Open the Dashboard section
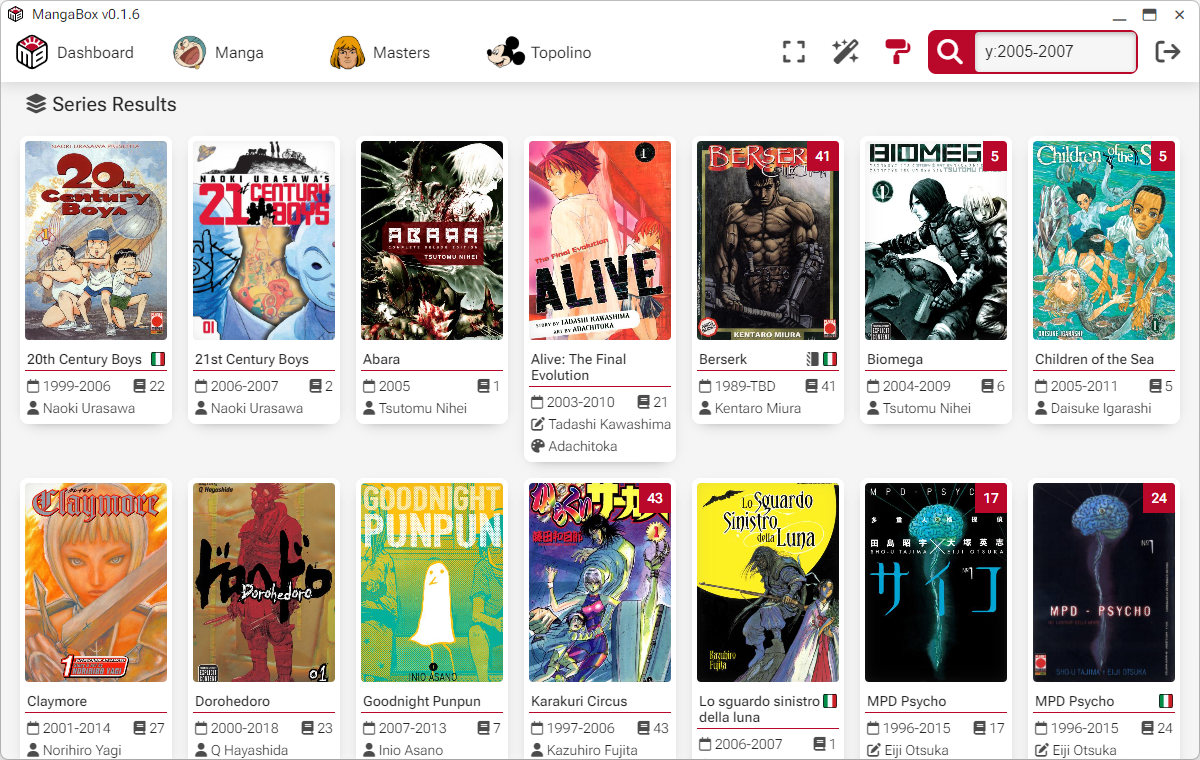 tap(75, 53)
